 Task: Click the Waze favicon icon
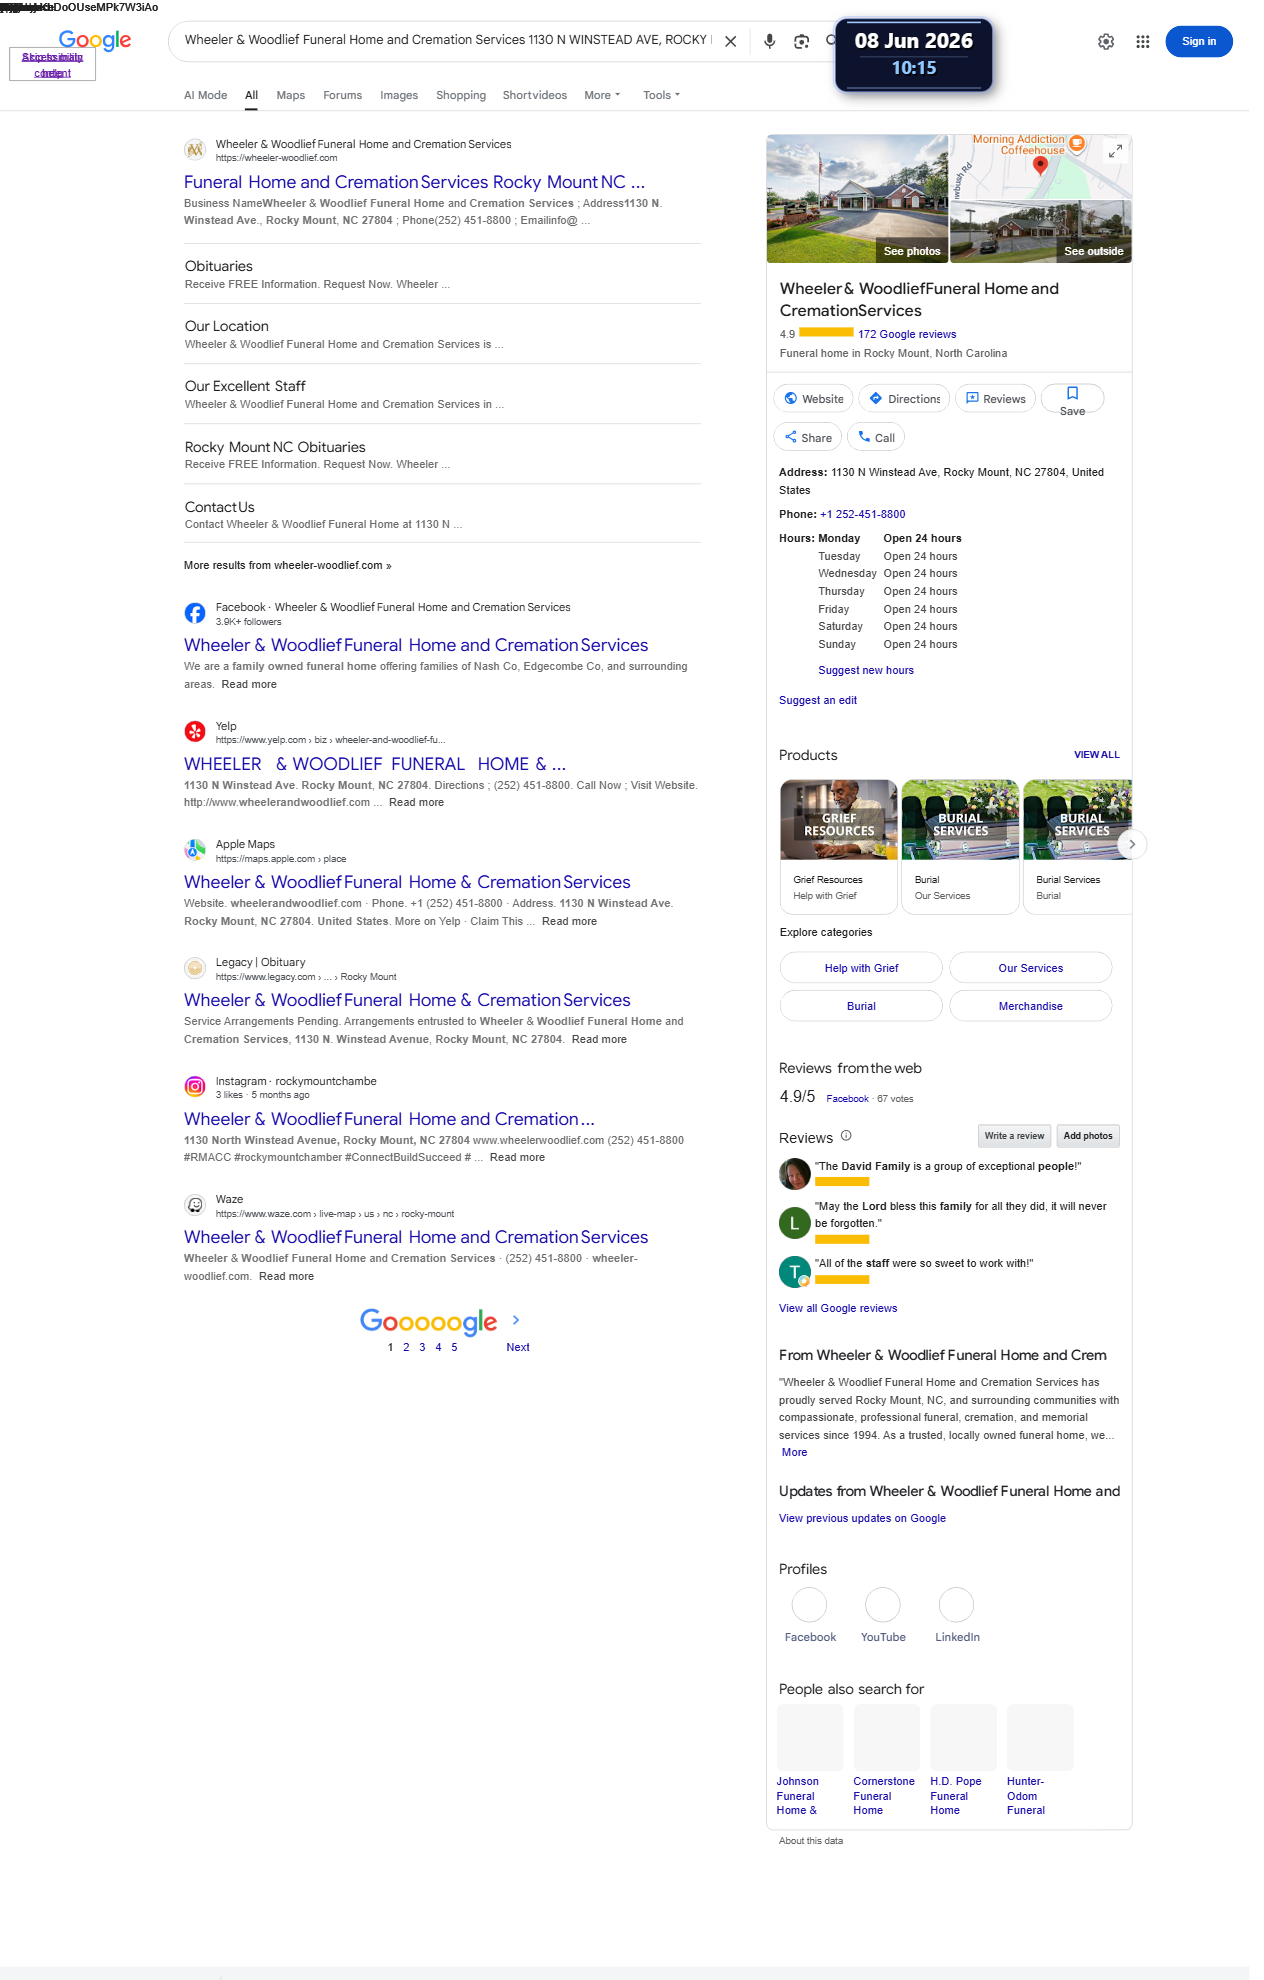pyautogui.click(x=195, y=1205)
